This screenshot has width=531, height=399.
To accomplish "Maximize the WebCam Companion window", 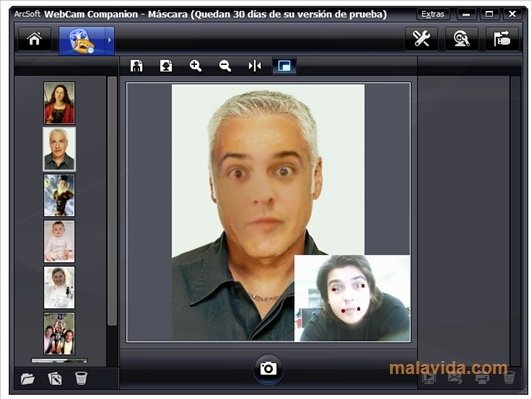I will (489, 14).
